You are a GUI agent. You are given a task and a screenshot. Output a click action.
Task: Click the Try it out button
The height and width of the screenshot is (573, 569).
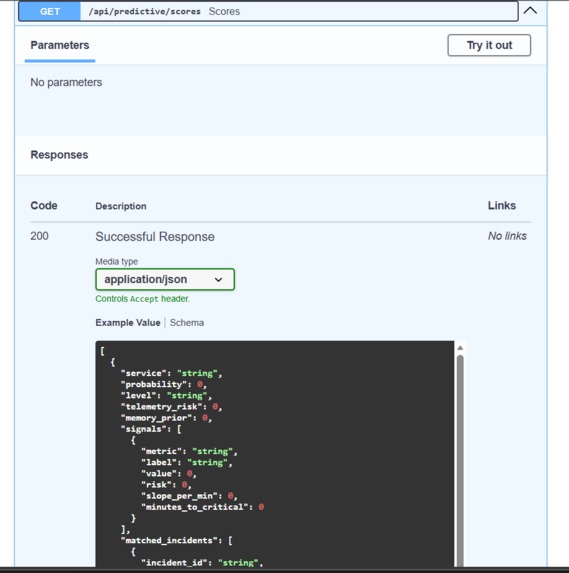coord(489,45)
